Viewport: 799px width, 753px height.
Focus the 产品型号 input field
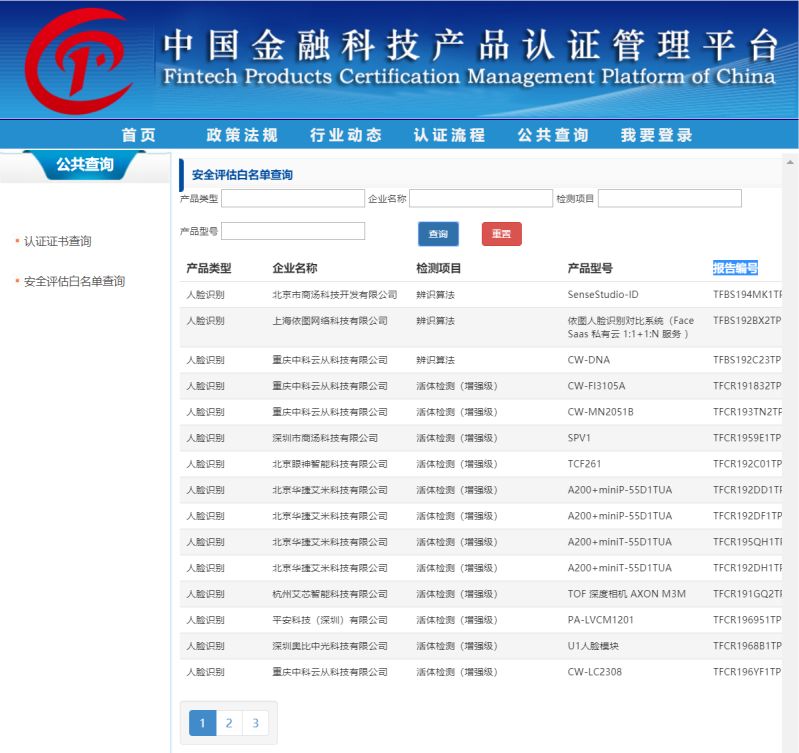point(293,231)
